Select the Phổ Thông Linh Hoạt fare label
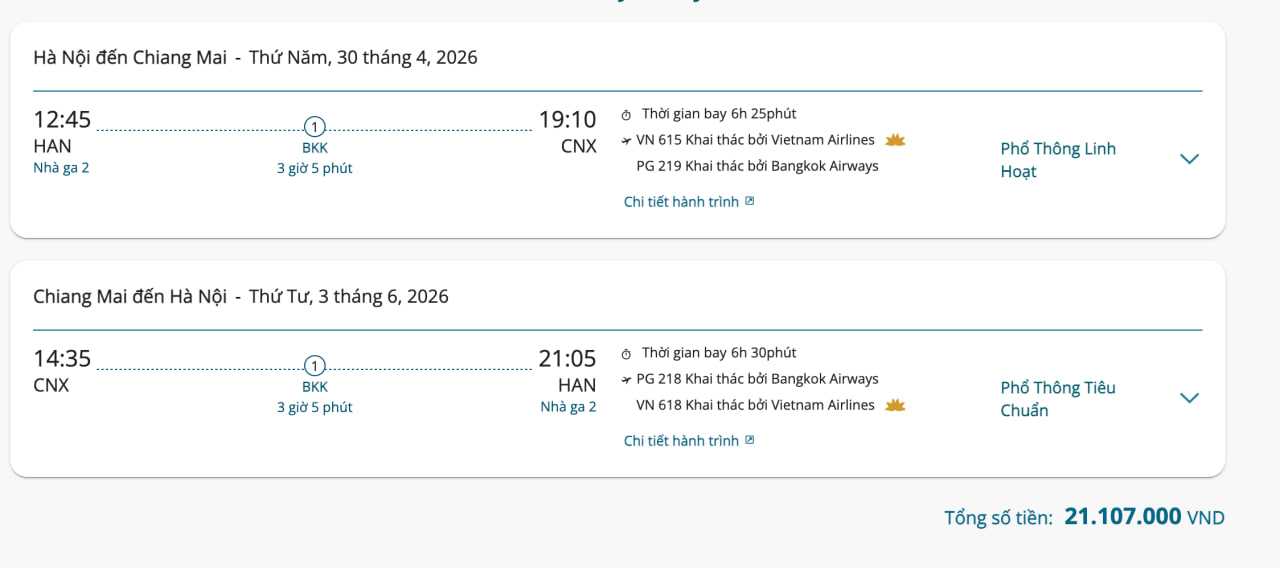The width and height of the screenshot is (1280, 568). (x=1058, y=160)
